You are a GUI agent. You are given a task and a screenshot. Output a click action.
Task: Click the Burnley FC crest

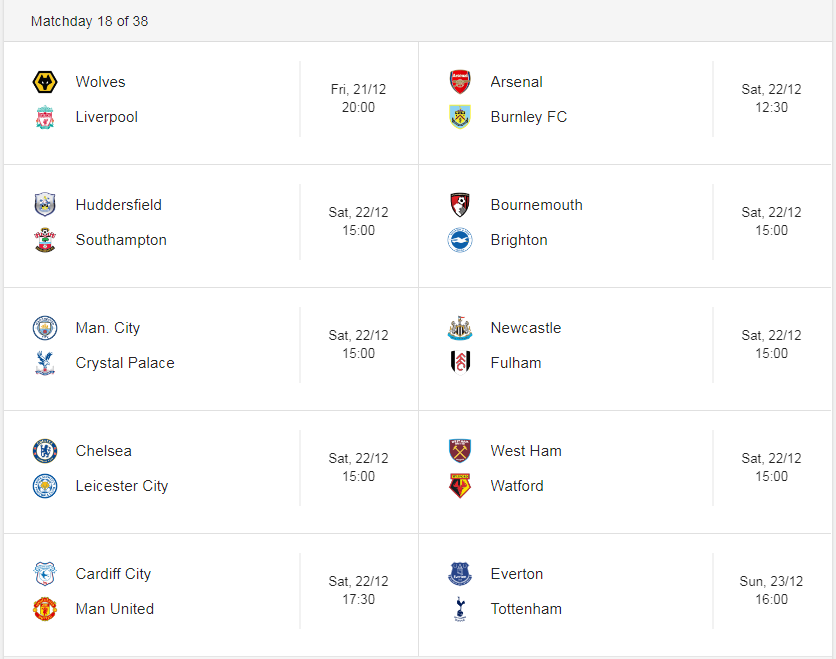pyautogui.click(x=460, y=117)
